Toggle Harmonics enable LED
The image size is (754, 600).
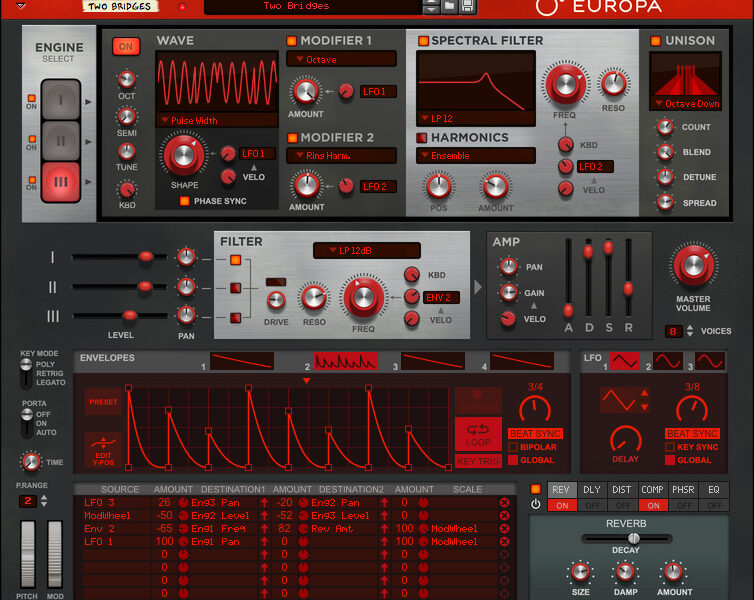coord(421,138)
